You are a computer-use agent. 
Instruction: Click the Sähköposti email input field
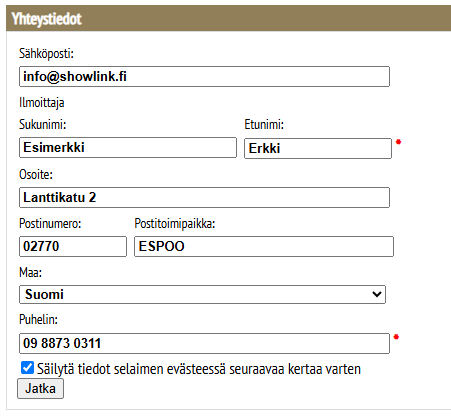pyautogui.click(x=204, y=77)
